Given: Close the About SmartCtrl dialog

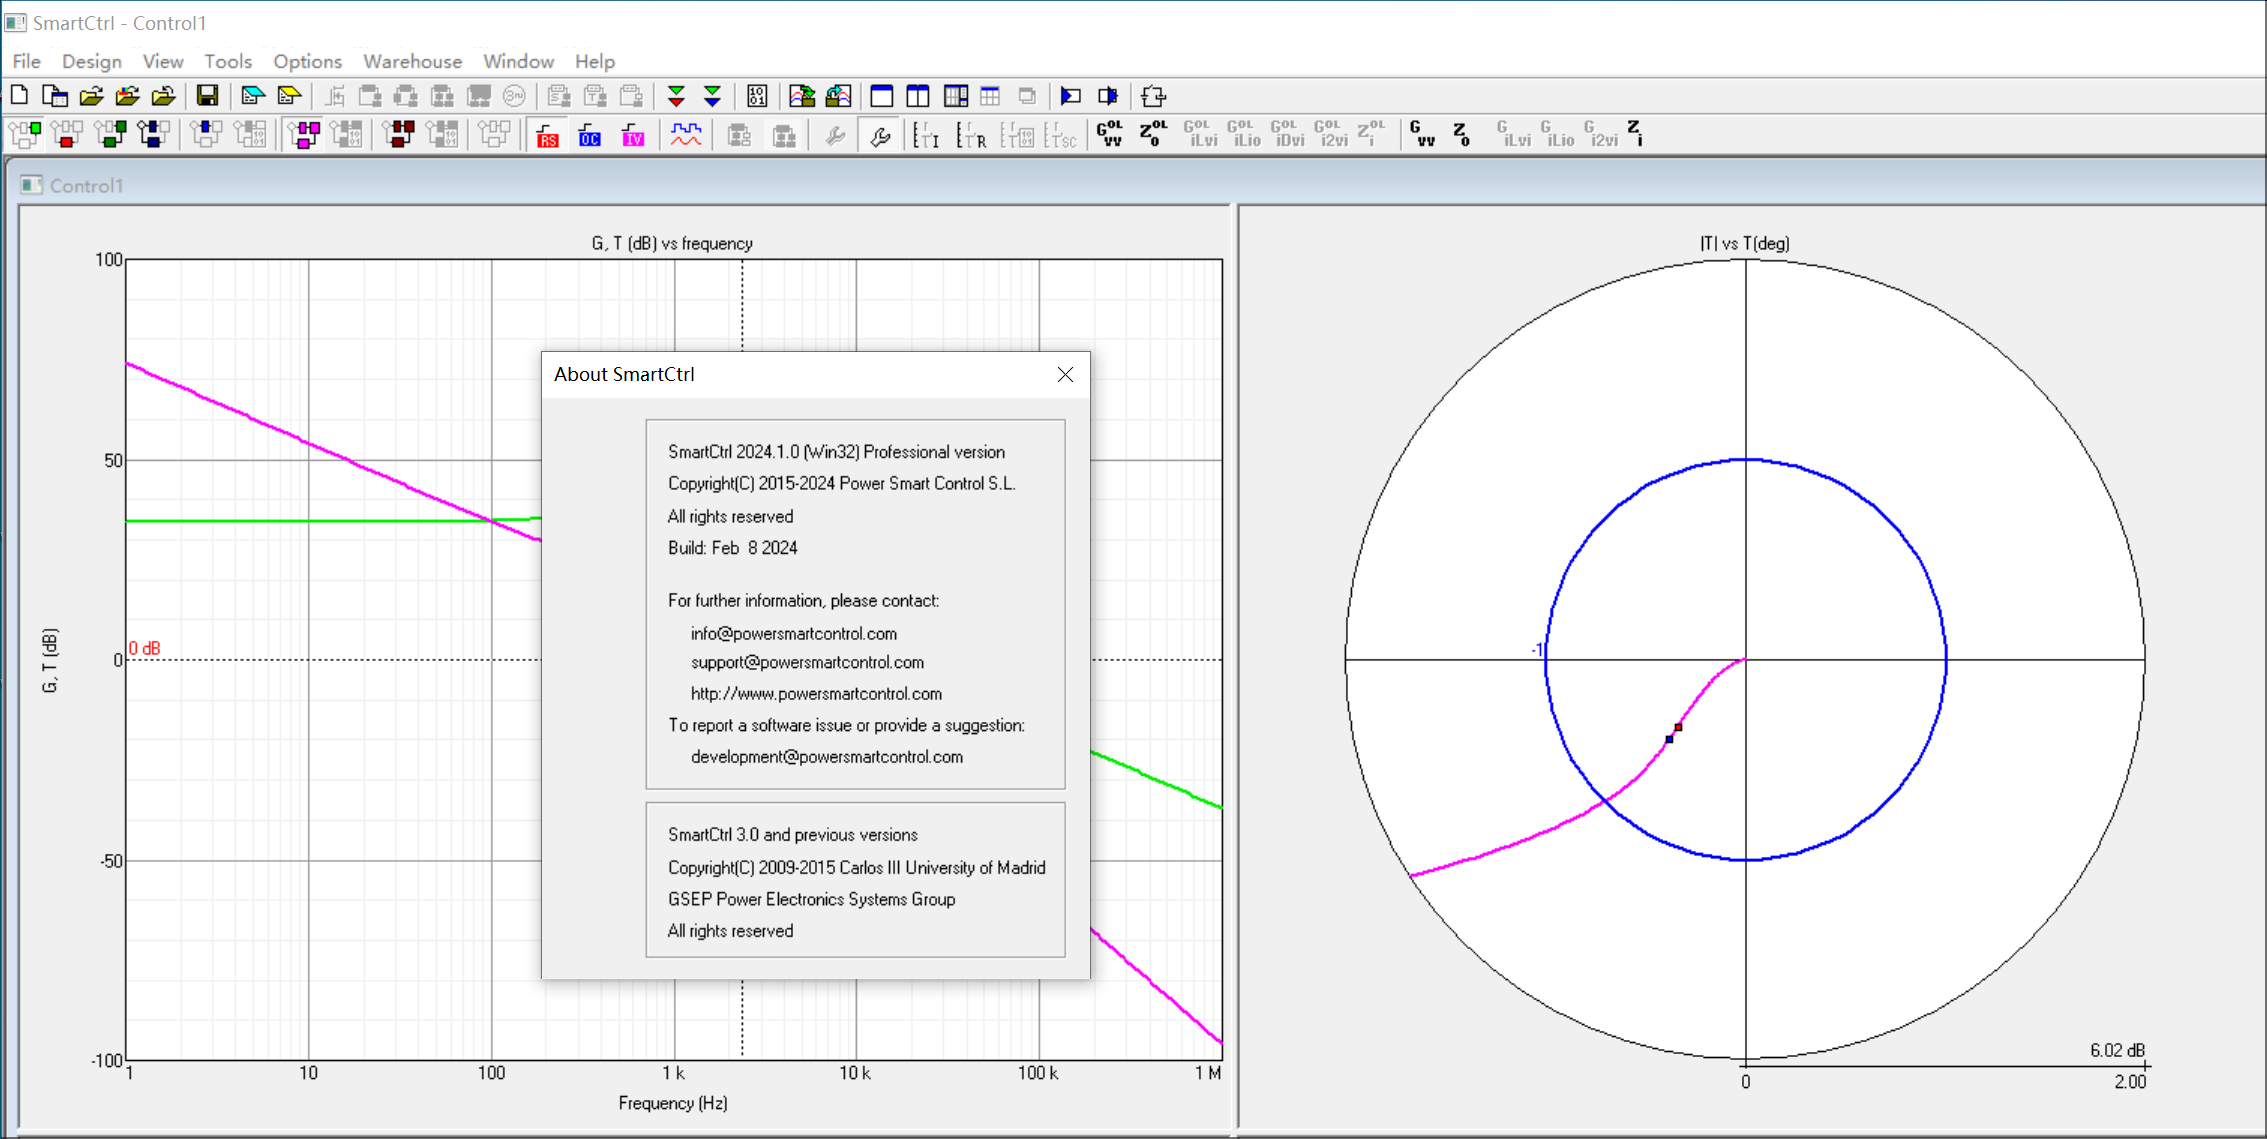Looking at the screenshot, I should (1065, 374).
